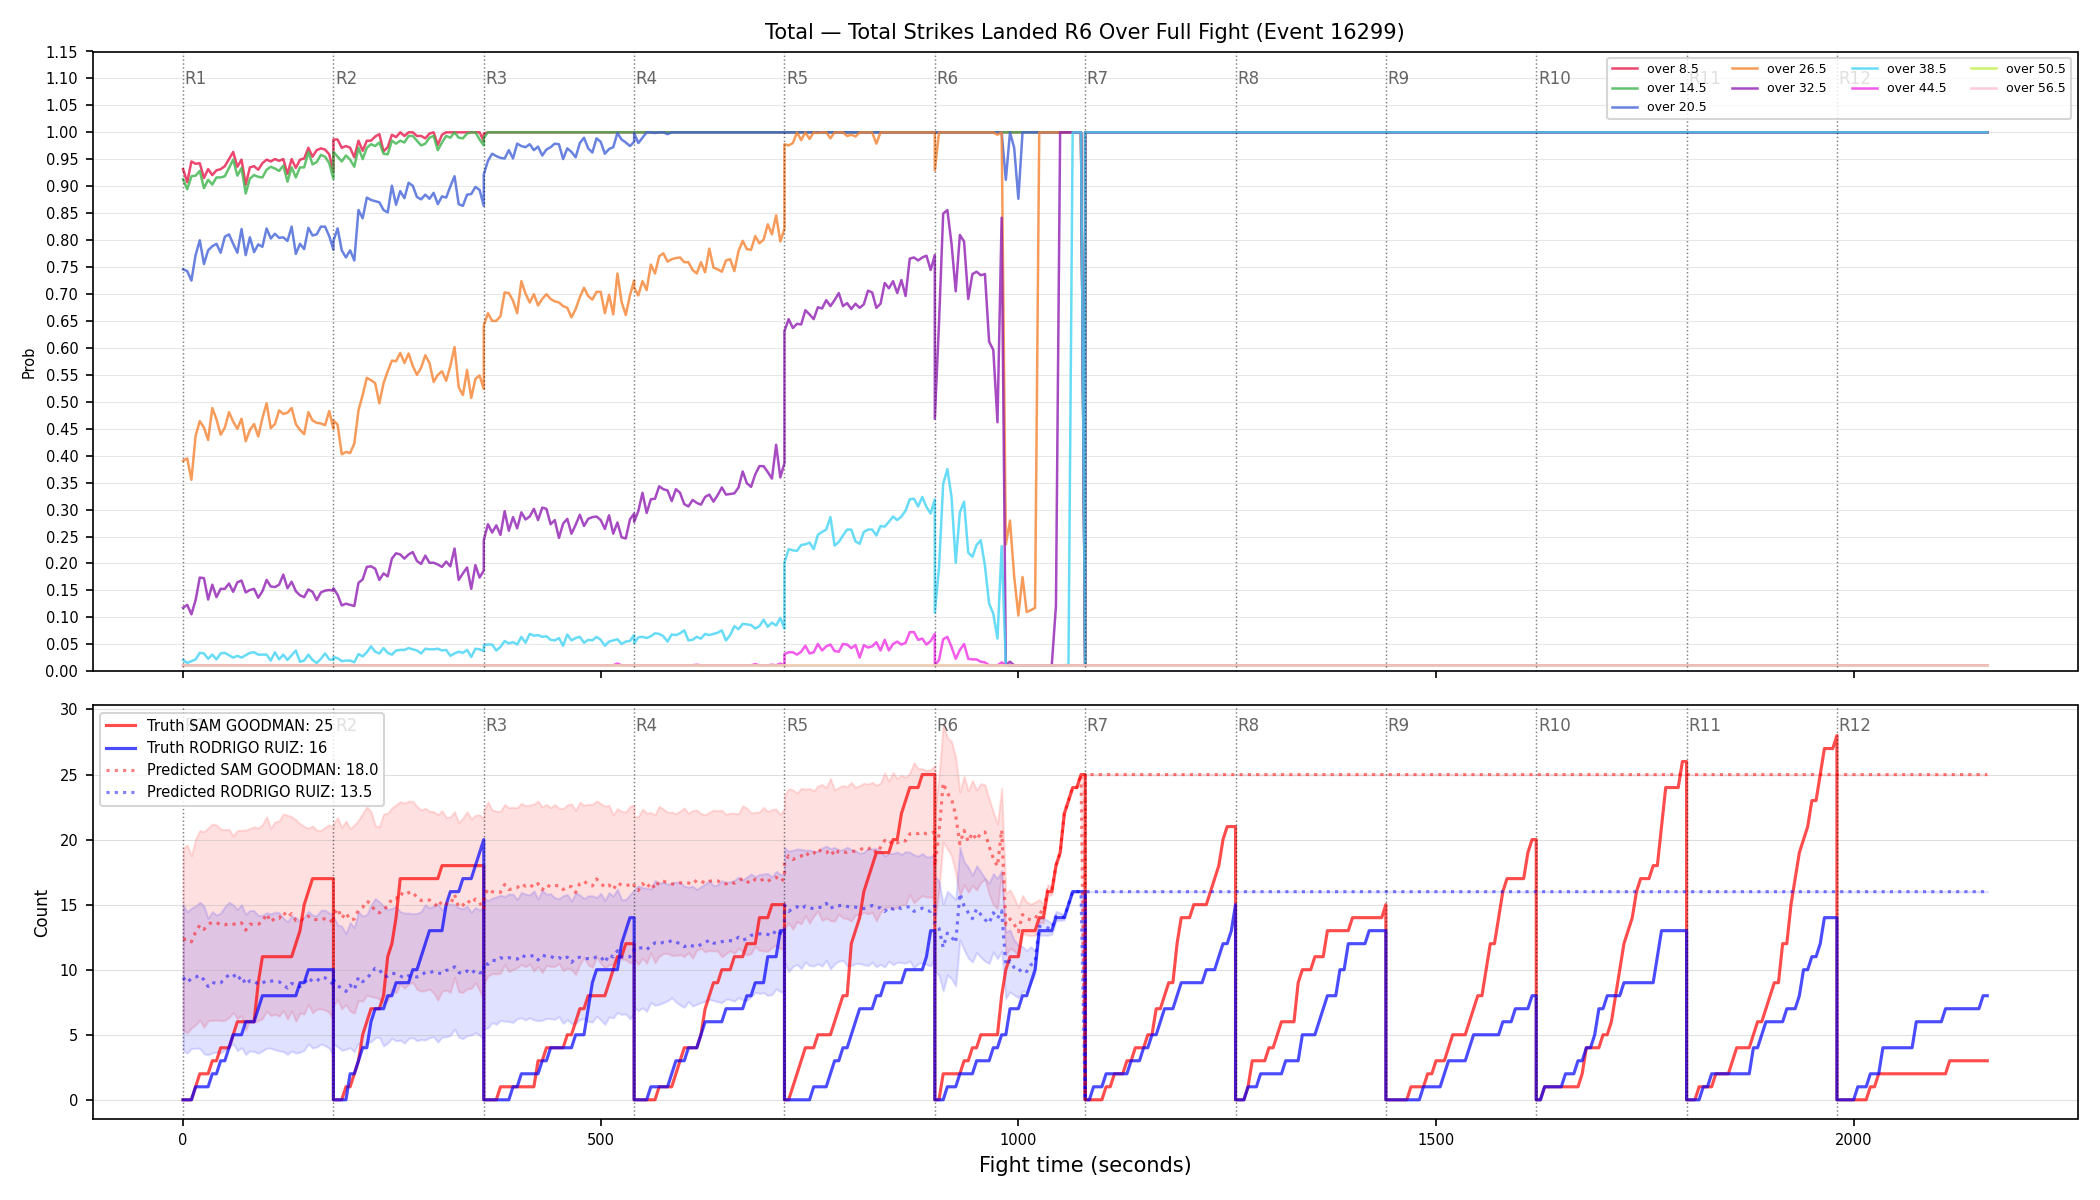Click the '25' count axis tick label

click(x=69, y=775)
